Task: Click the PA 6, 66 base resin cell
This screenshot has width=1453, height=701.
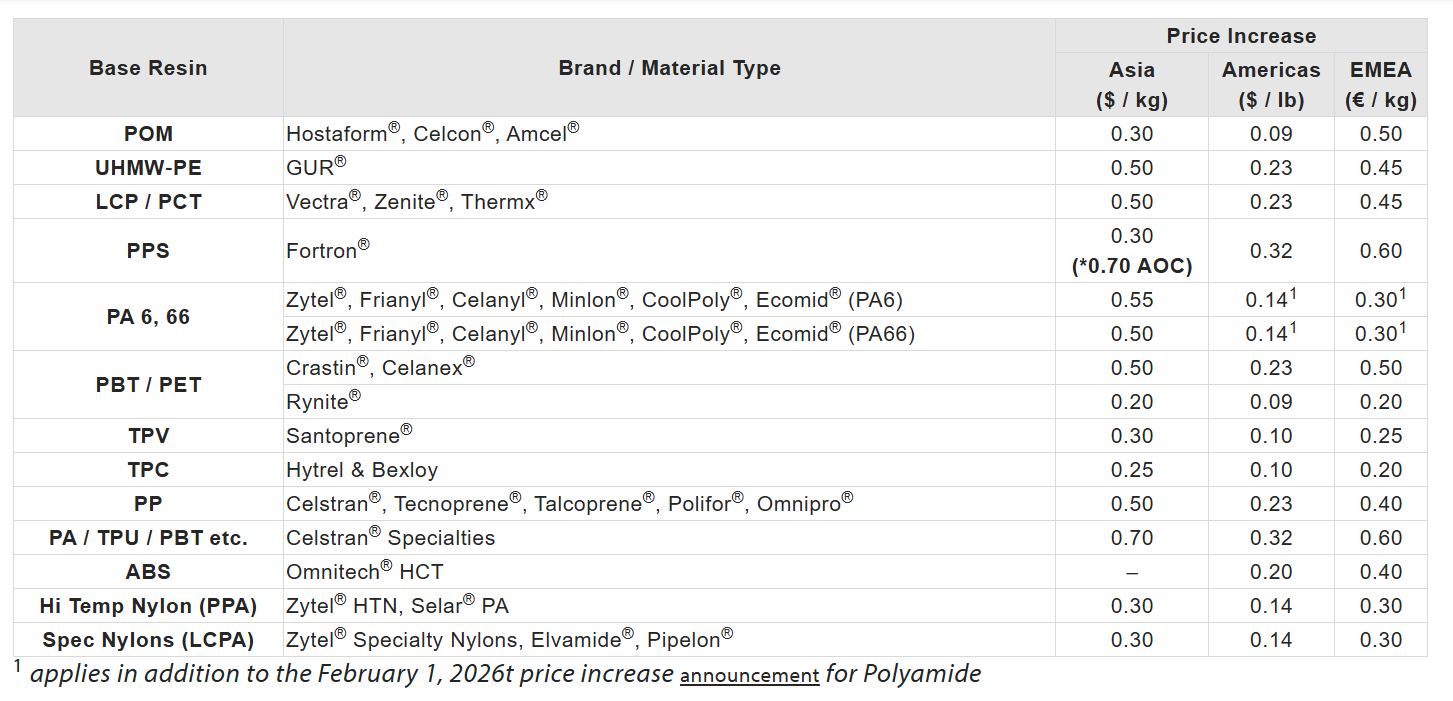Action: (148, 317)
